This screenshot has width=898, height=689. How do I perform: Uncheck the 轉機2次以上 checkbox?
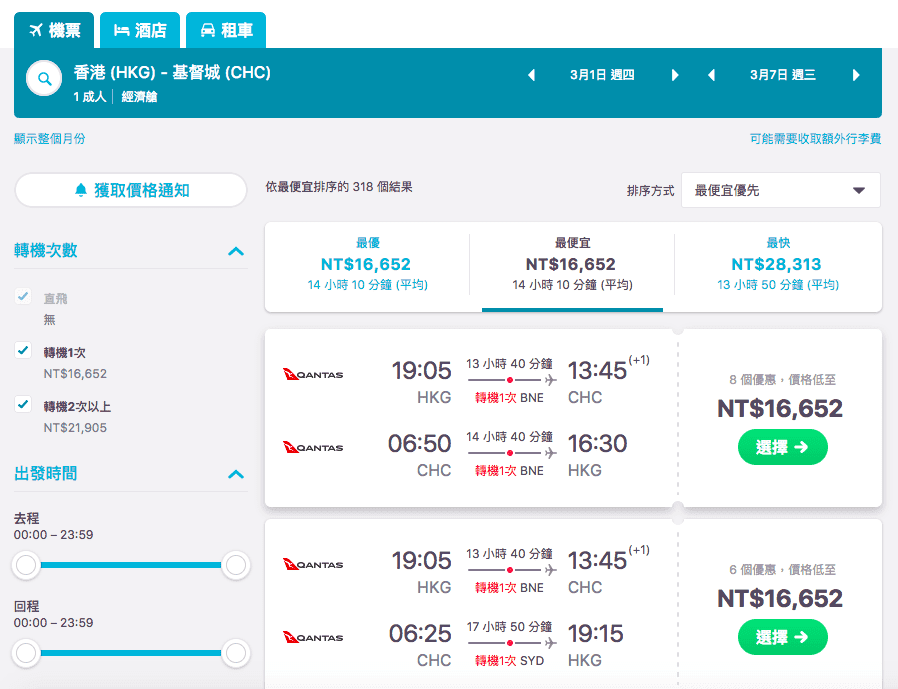[23, 404]
